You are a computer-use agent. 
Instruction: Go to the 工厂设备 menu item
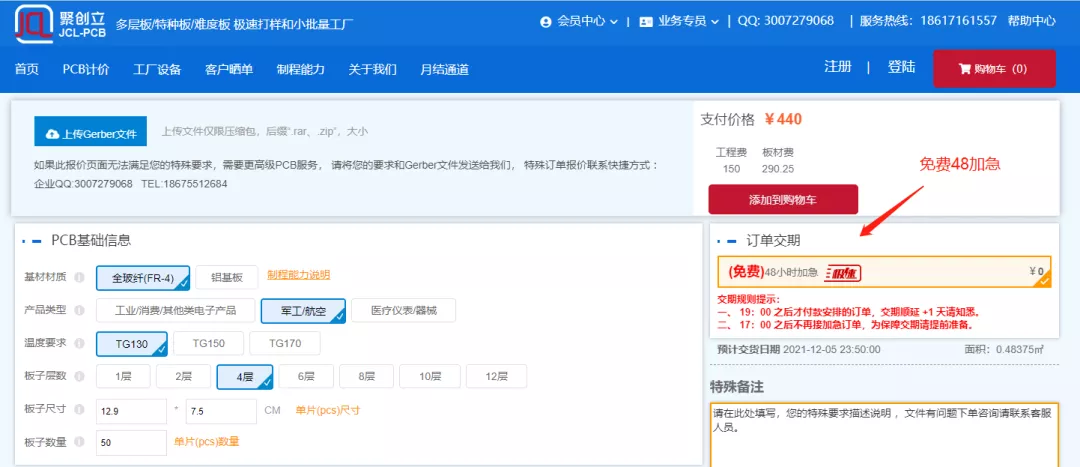click(157, 69)
